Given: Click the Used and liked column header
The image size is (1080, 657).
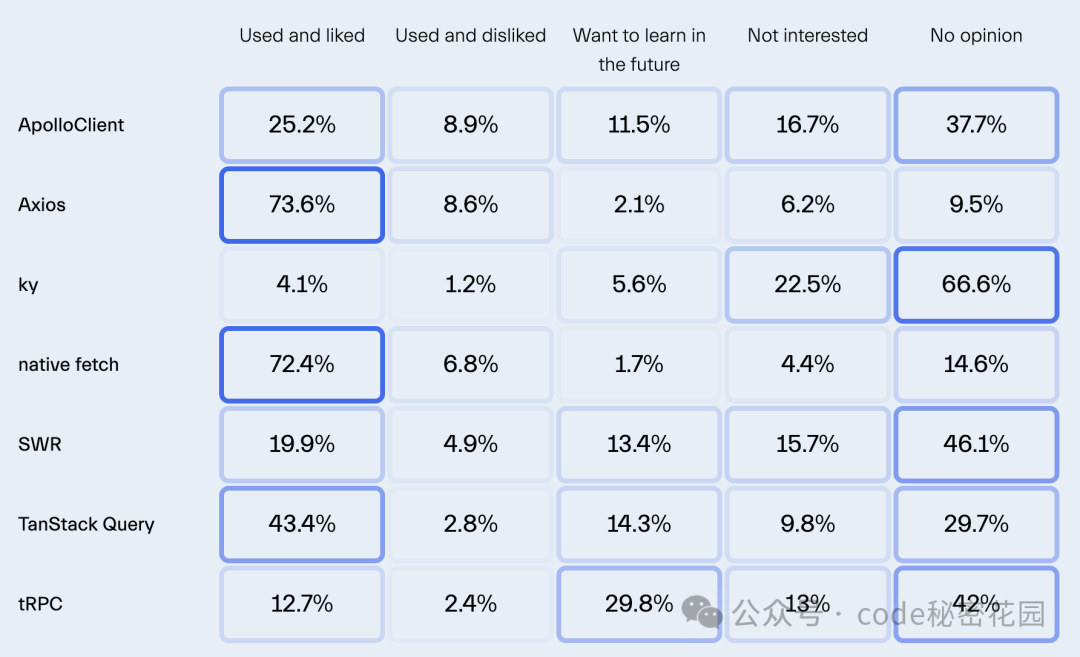Looking at the screenshot, I should (x=302, y=35).
